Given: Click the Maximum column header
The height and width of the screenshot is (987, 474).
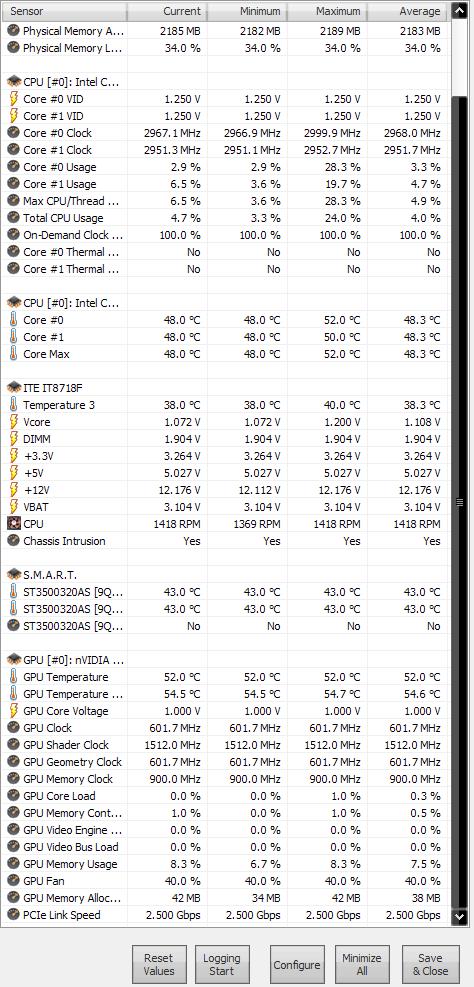Looking at the screenshot, I should 327,11.
